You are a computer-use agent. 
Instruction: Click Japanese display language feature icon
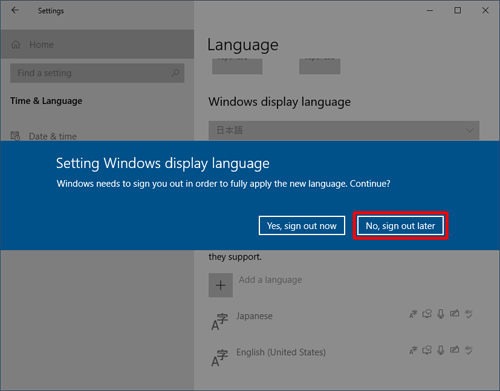413,314
